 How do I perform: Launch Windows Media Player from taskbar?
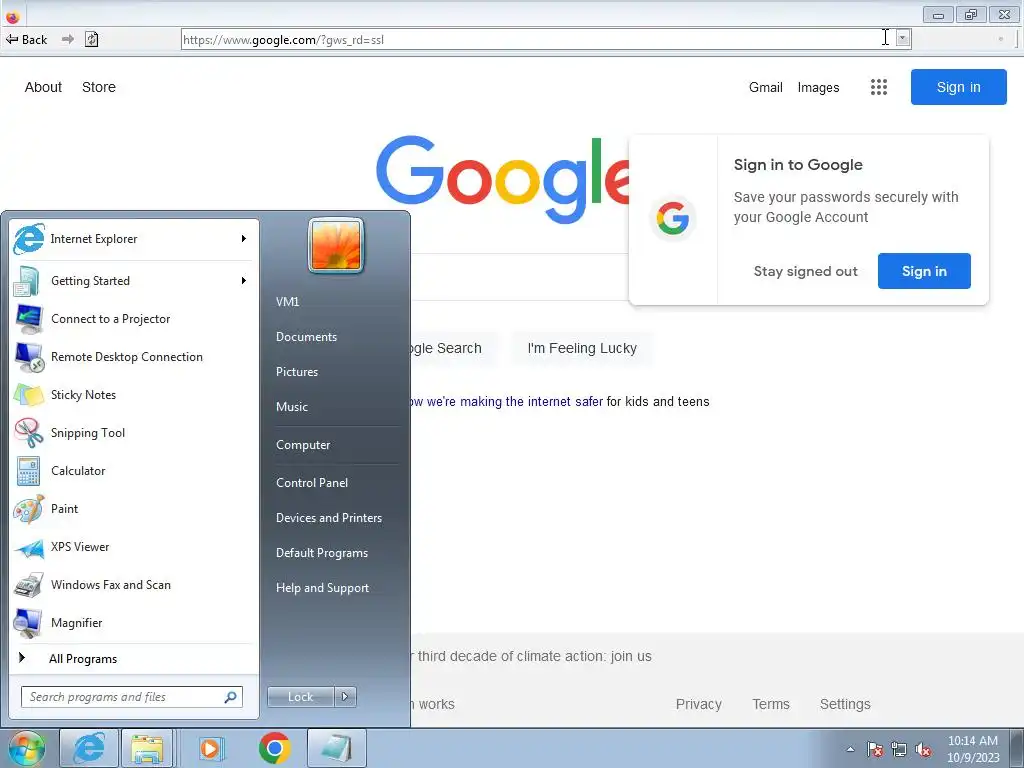tap(211, 748)
